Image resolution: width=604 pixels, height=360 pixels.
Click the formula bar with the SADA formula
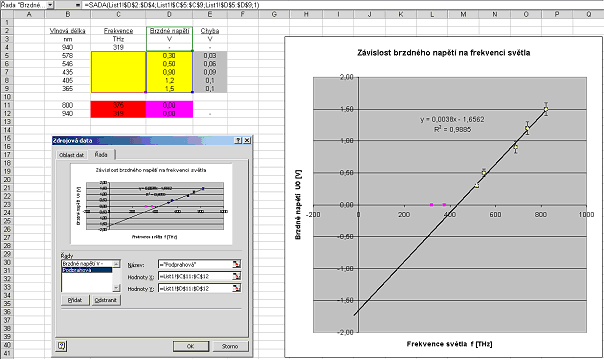pos(343,5)
